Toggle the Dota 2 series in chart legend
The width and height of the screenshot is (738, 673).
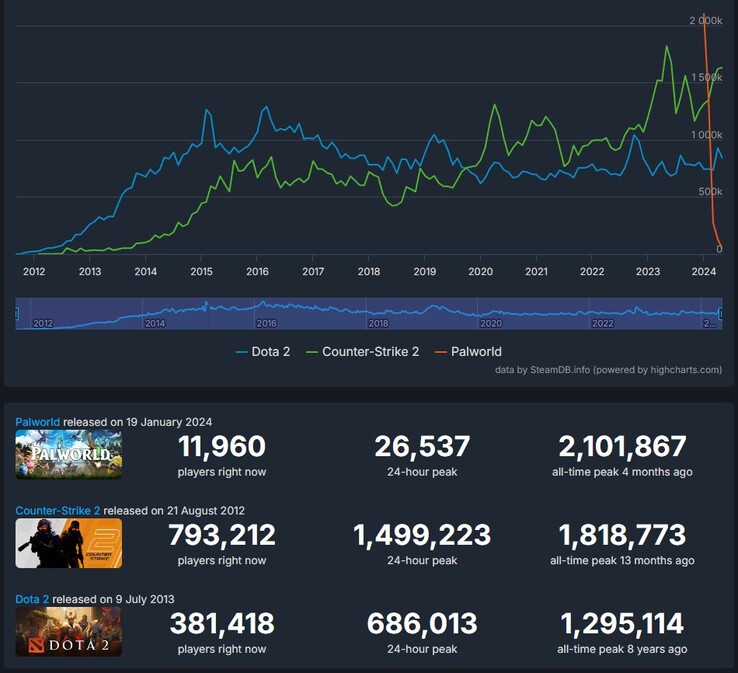(x=263, y=352)
